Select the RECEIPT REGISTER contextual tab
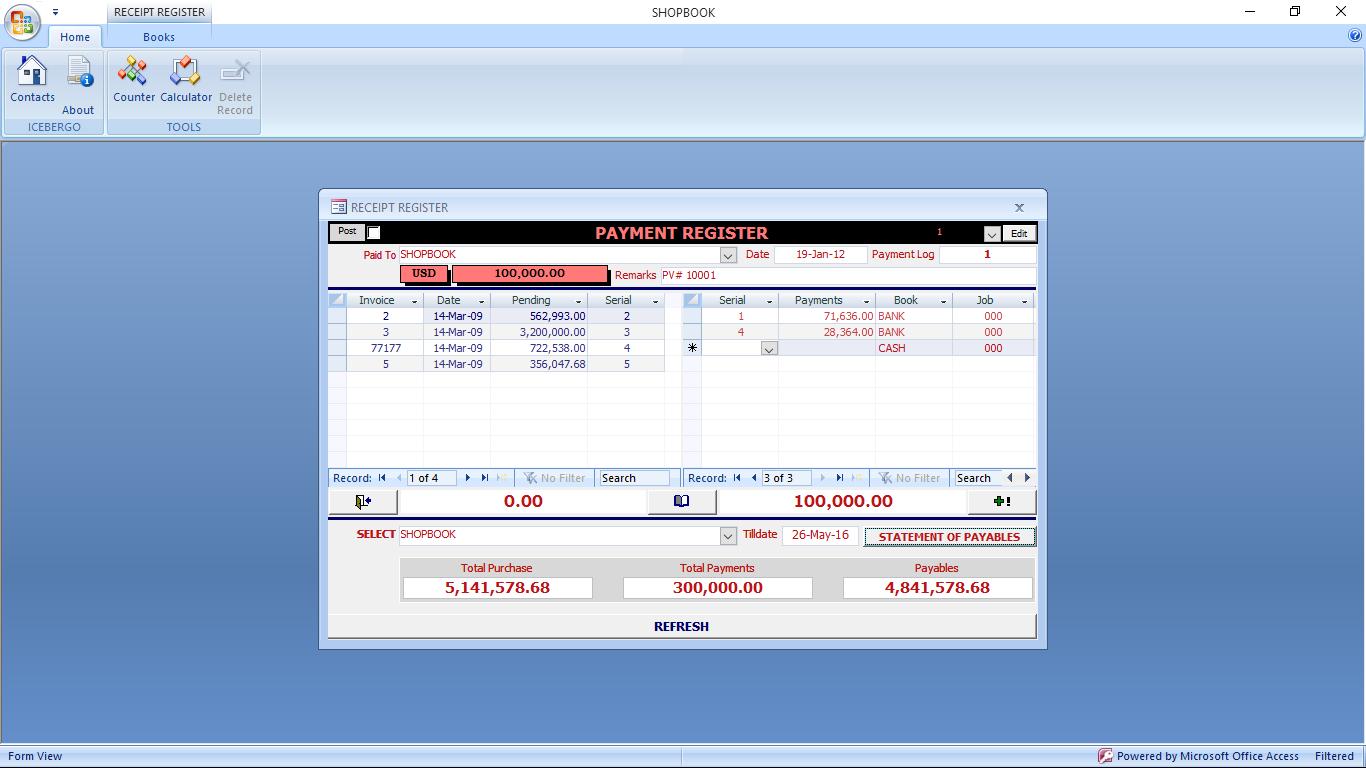This screenshot has width=1366, height=768. pos(159,12)
